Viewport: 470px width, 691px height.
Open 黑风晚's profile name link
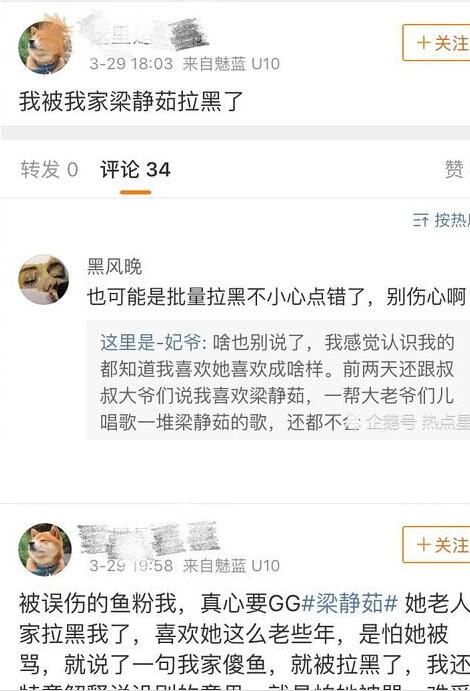115,267
